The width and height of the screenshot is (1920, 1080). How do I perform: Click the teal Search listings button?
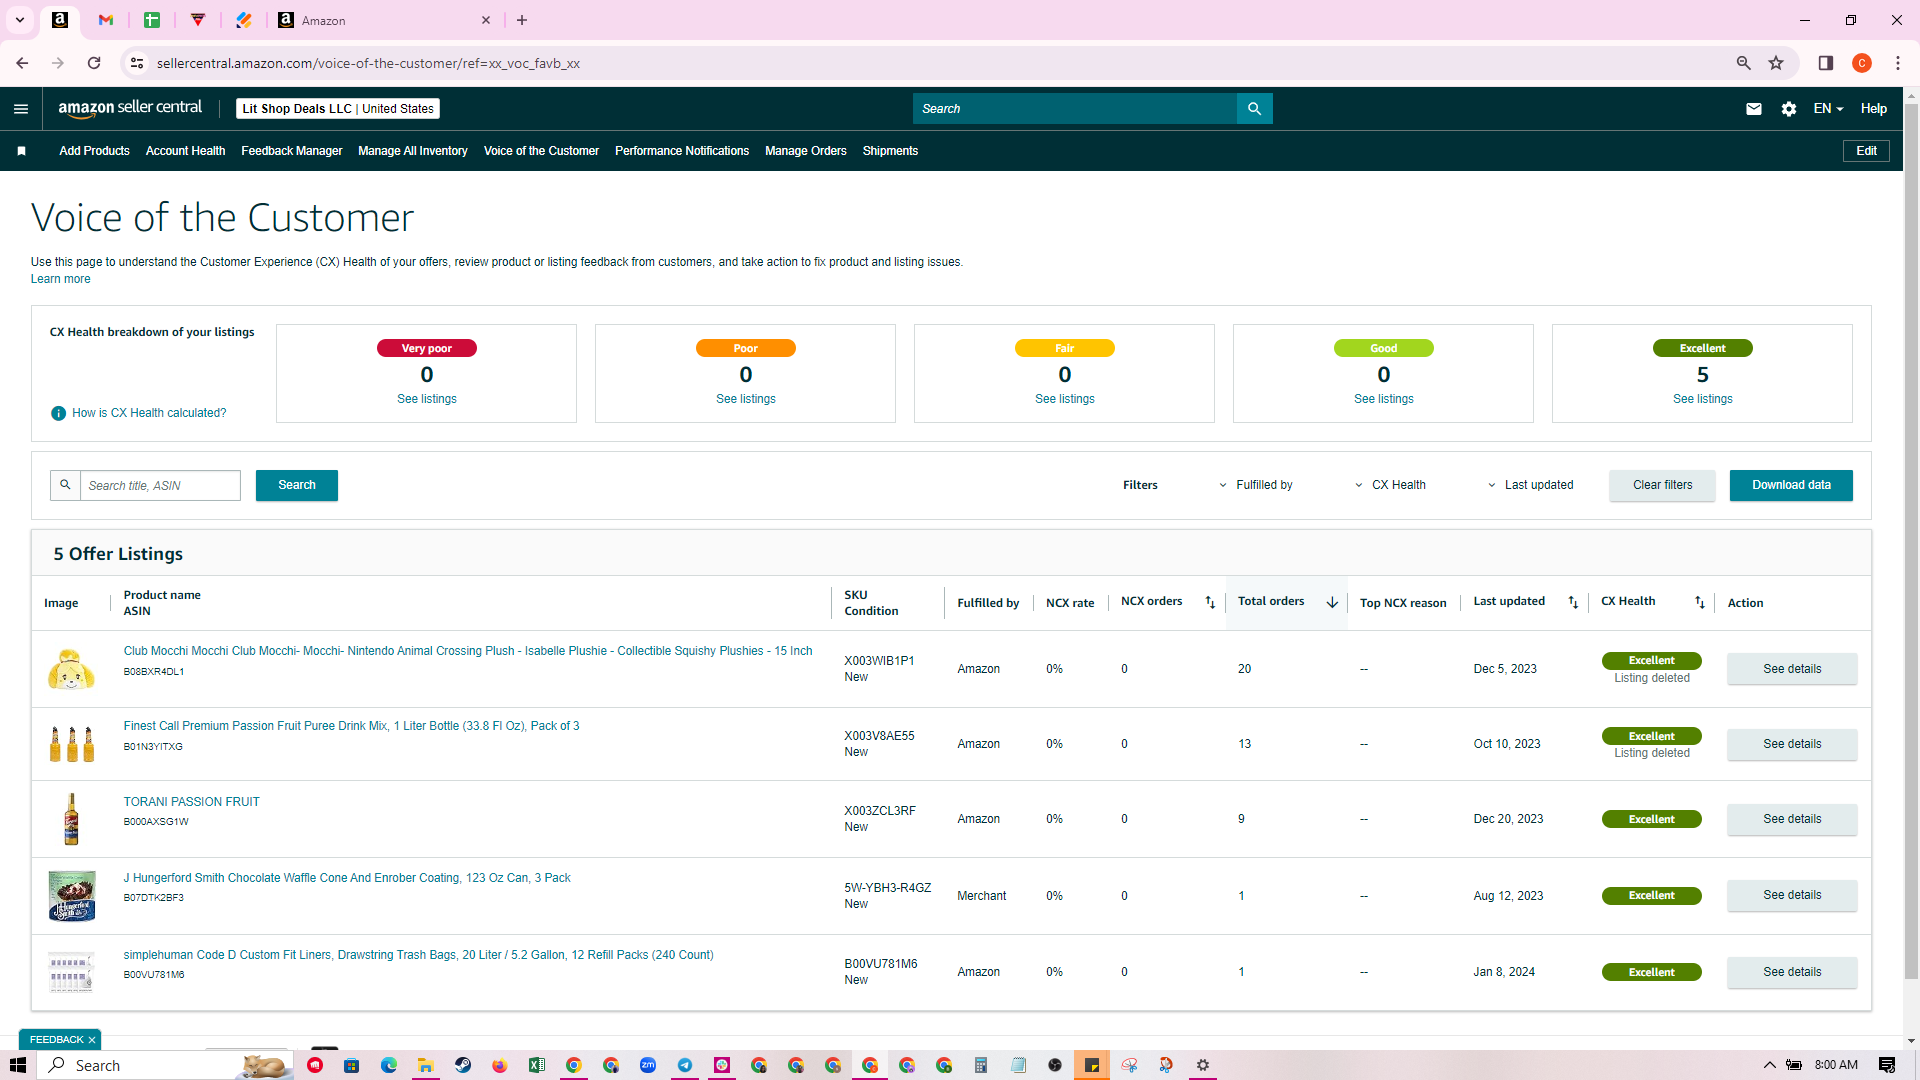point(297,485)
